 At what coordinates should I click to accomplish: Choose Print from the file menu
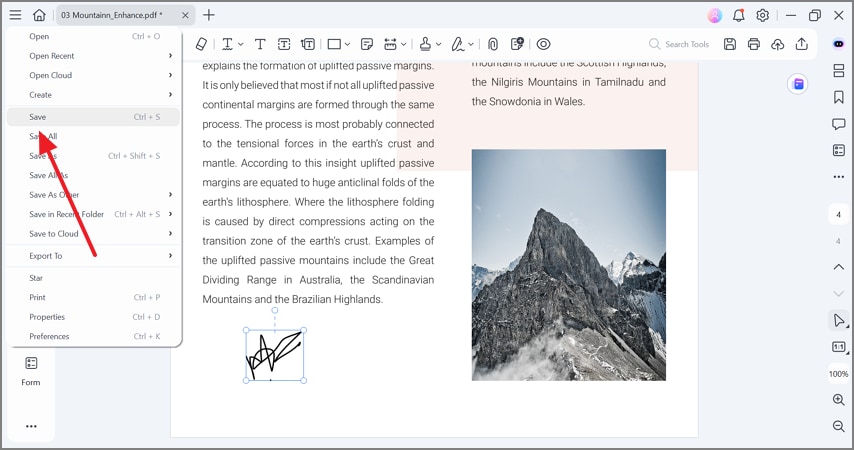(93, 297)
